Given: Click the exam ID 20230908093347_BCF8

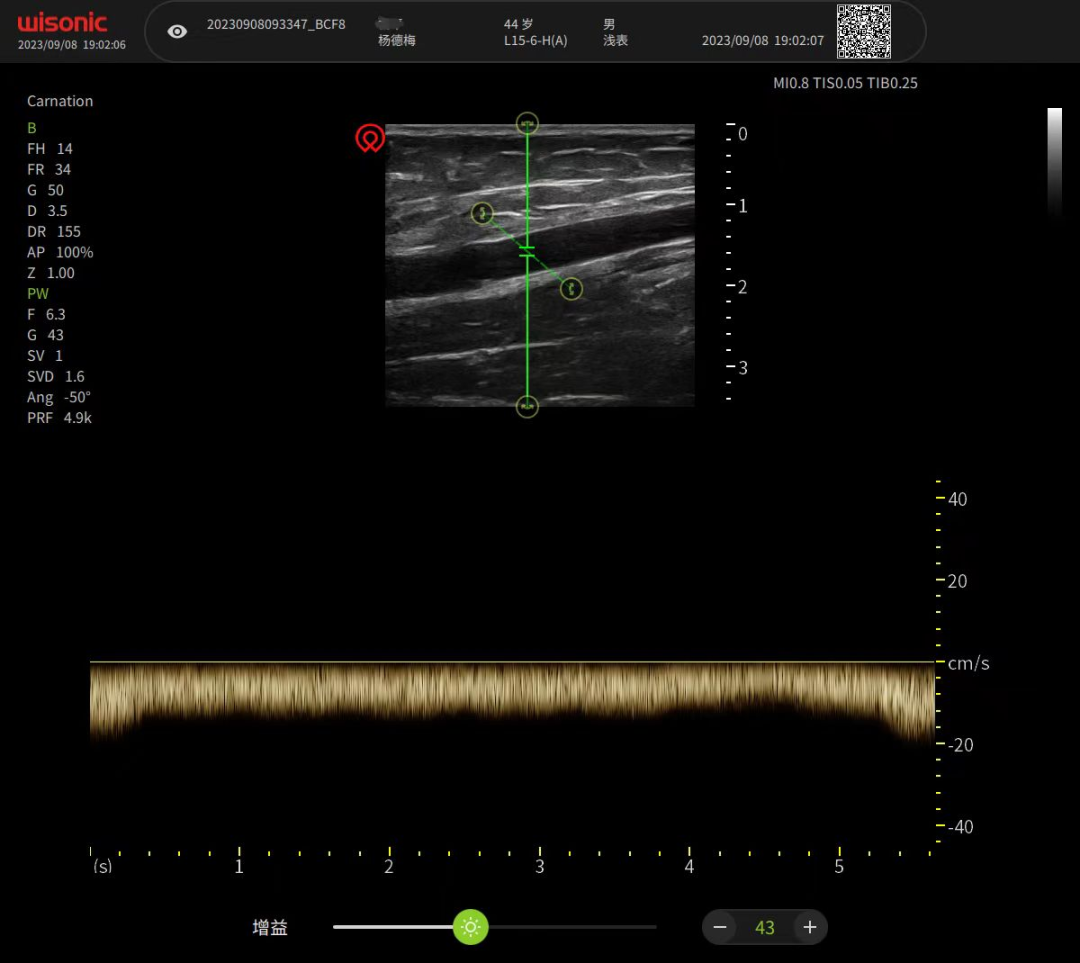Looking at the screenshot, I should [x=276, y=24].
